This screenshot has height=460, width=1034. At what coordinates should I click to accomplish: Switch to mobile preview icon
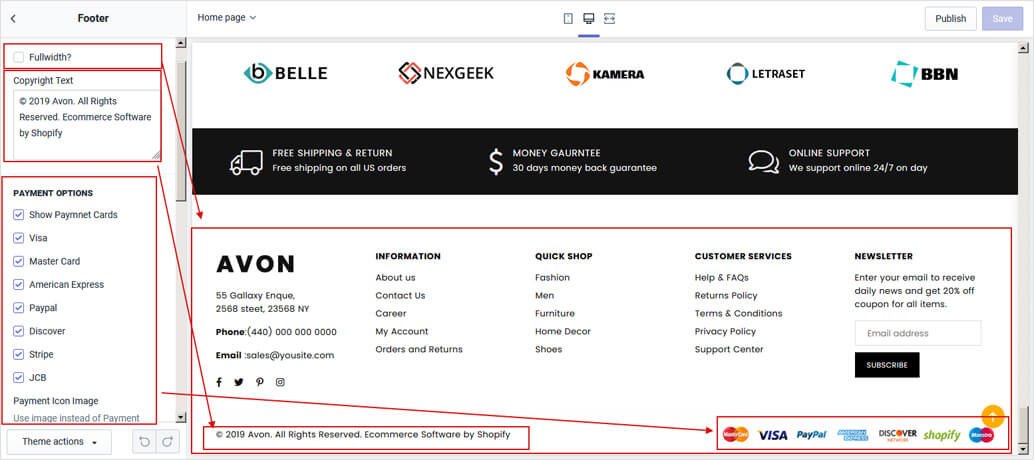click(x=568, y=18)
